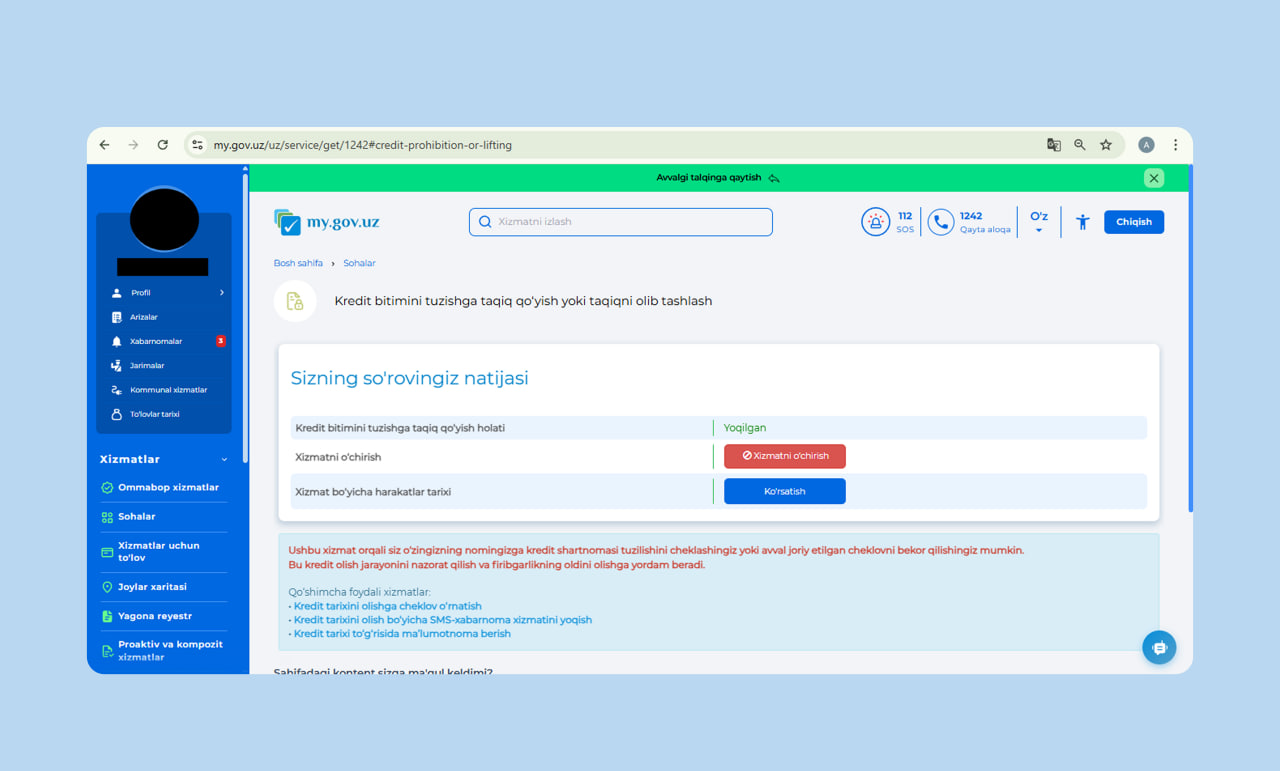Open Xabarnomalar notifications in sidebar

[156, 341]
